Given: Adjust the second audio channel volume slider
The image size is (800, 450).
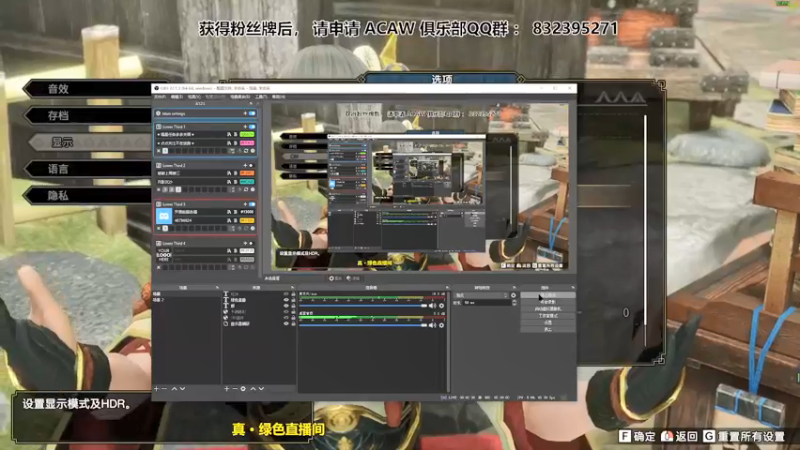Looking at the screenshot, I should point(363,325).
